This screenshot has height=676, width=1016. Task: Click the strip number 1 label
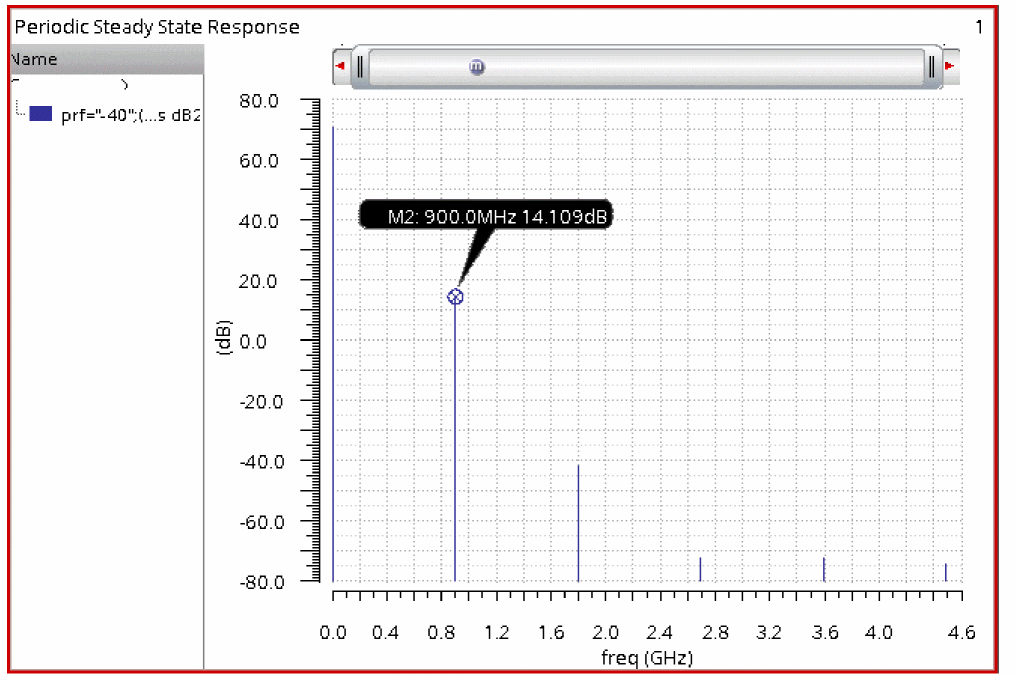(x=979, y=27)
